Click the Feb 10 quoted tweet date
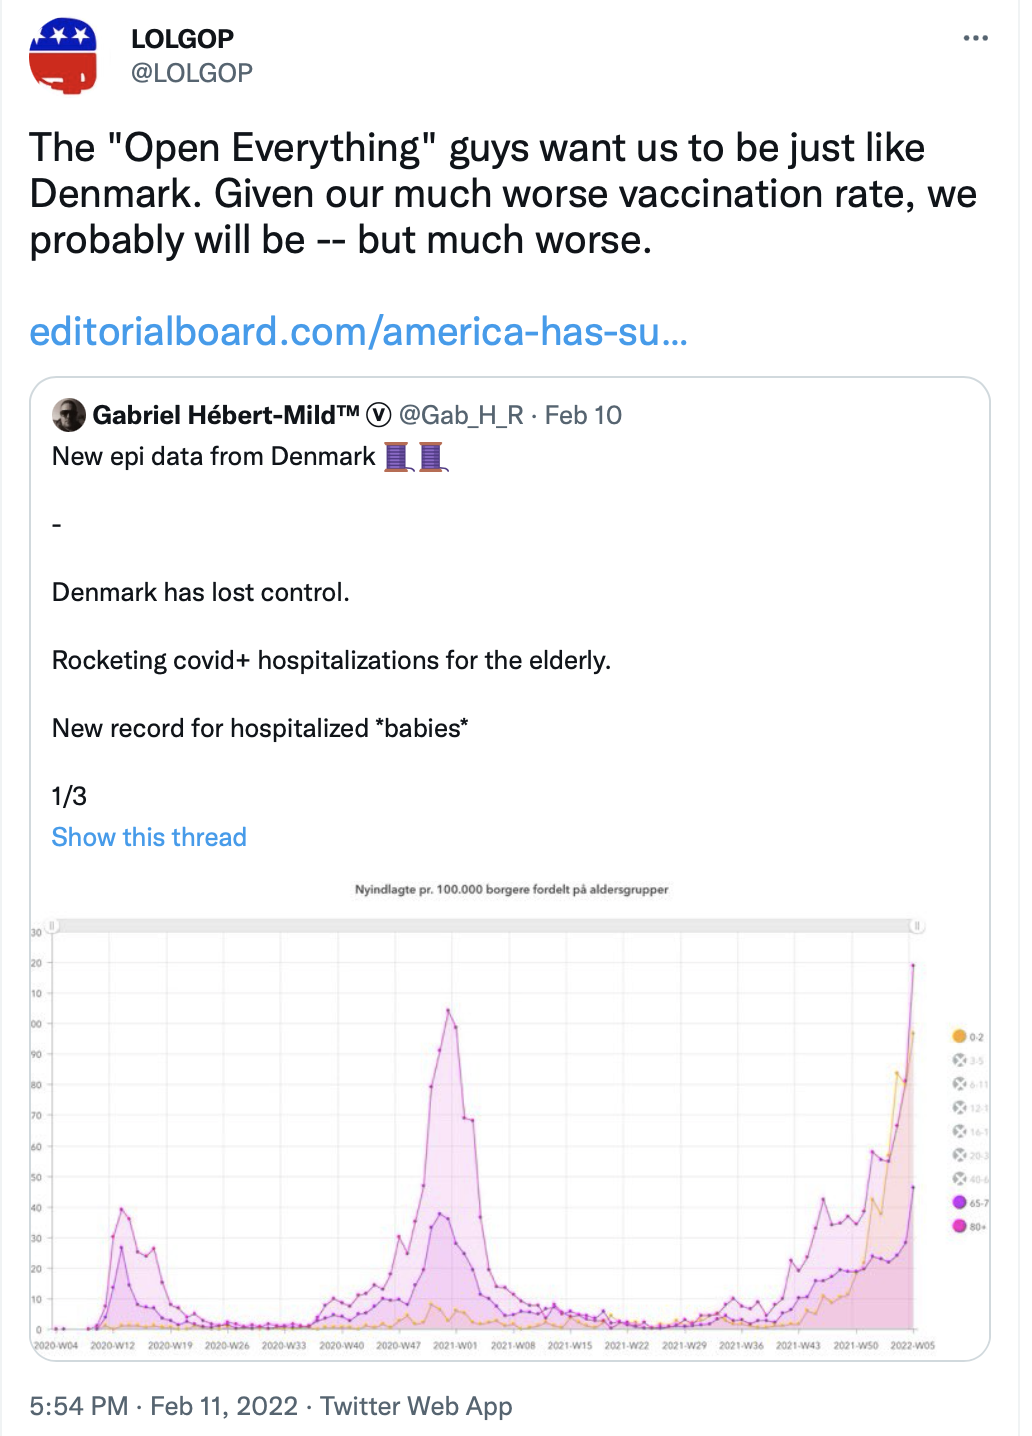This screenshot has height=1436, width=1032. click(583, 415)
